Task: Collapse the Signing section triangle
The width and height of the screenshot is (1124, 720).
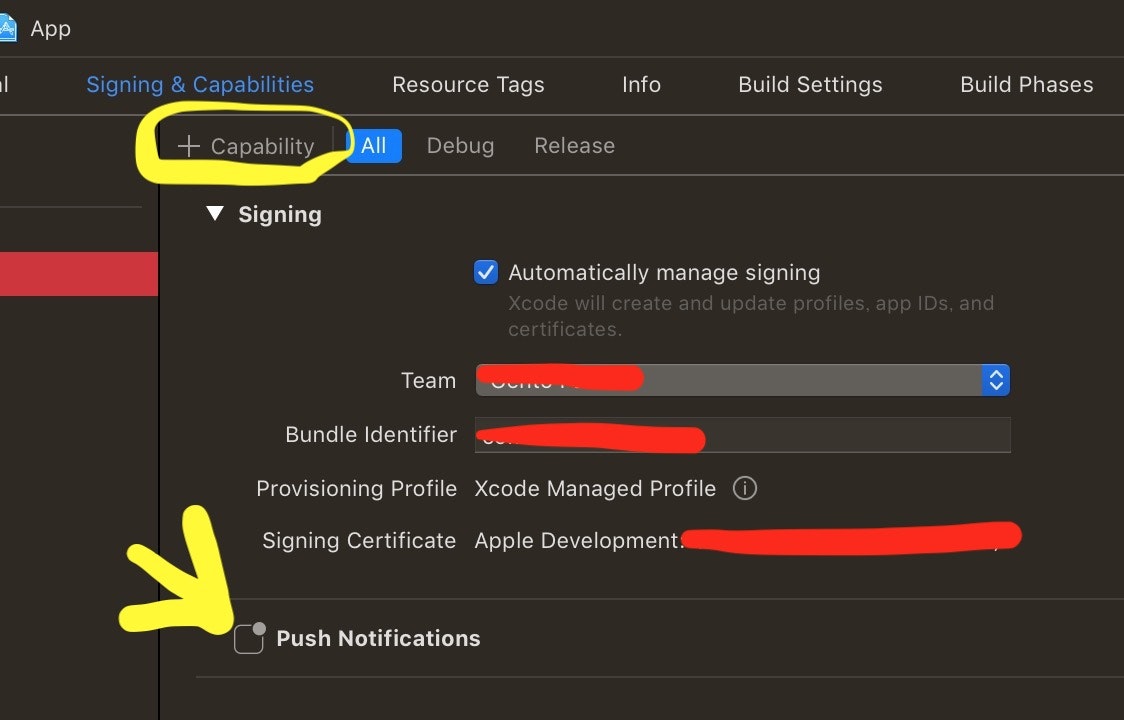Action: pyautogui.click(x=214, y=214)
